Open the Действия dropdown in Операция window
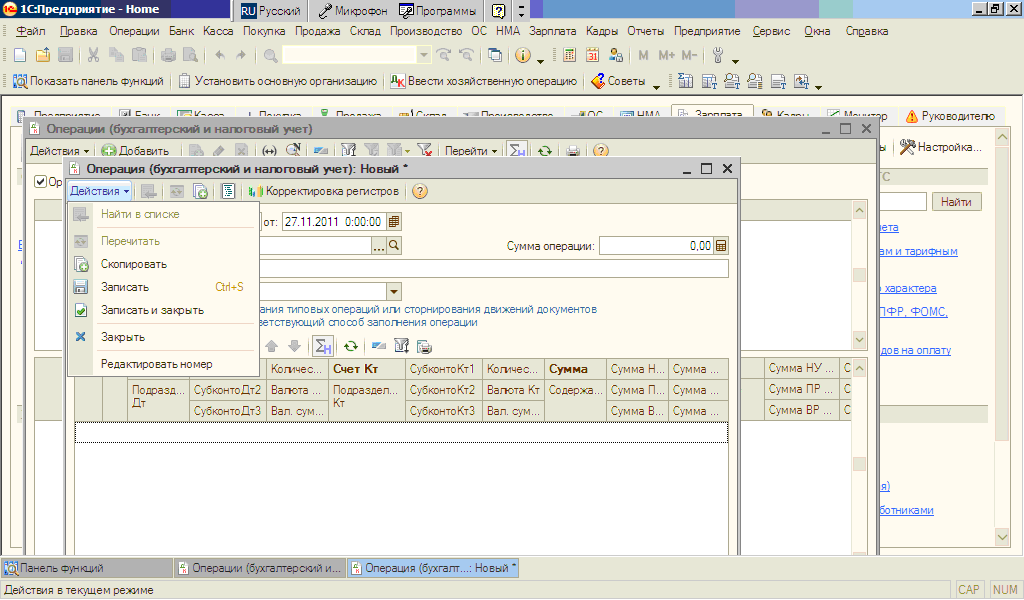The width and height of the screenshot is (1024, 600). (x=99, y=191)
